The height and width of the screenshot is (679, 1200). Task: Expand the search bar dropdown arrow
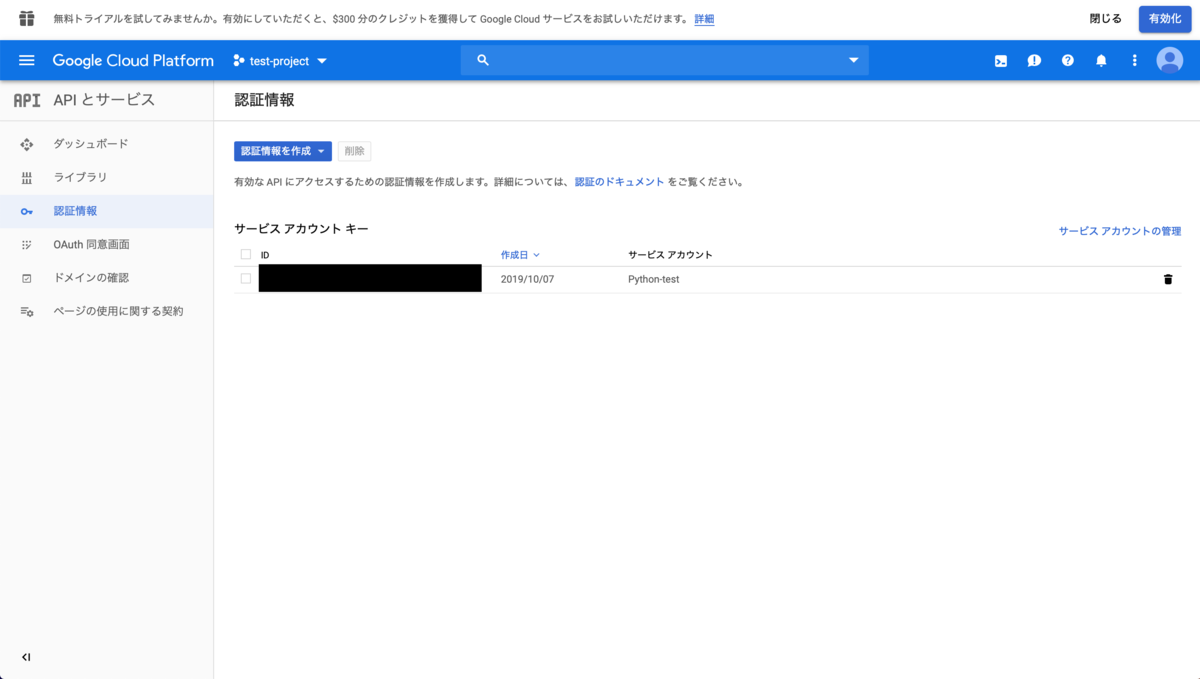[x=853, y=60]
